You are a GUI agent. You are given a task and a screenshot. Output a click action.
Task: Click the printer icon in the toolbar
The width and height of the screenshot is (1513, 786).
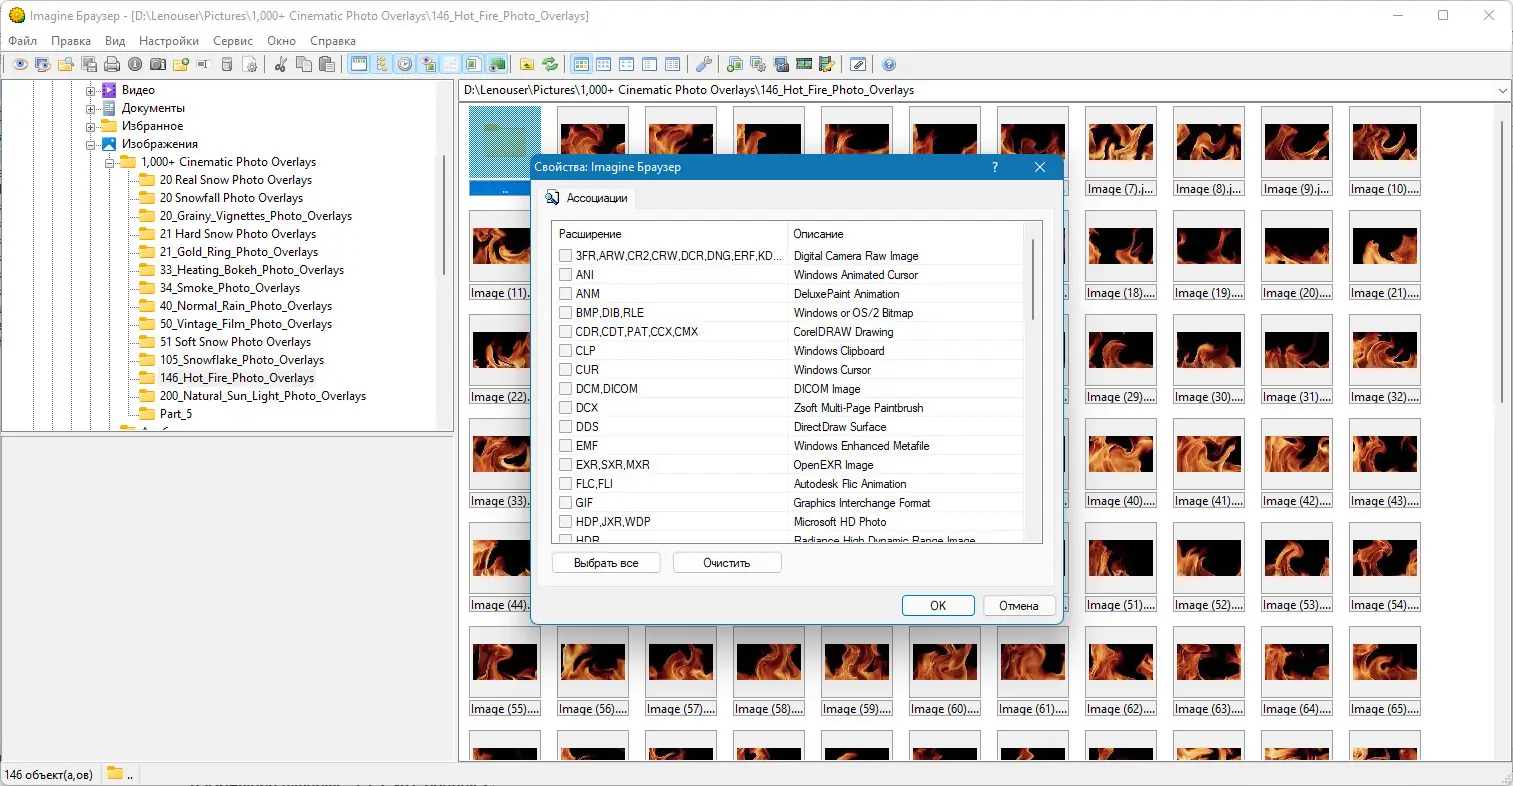point(112,65)
